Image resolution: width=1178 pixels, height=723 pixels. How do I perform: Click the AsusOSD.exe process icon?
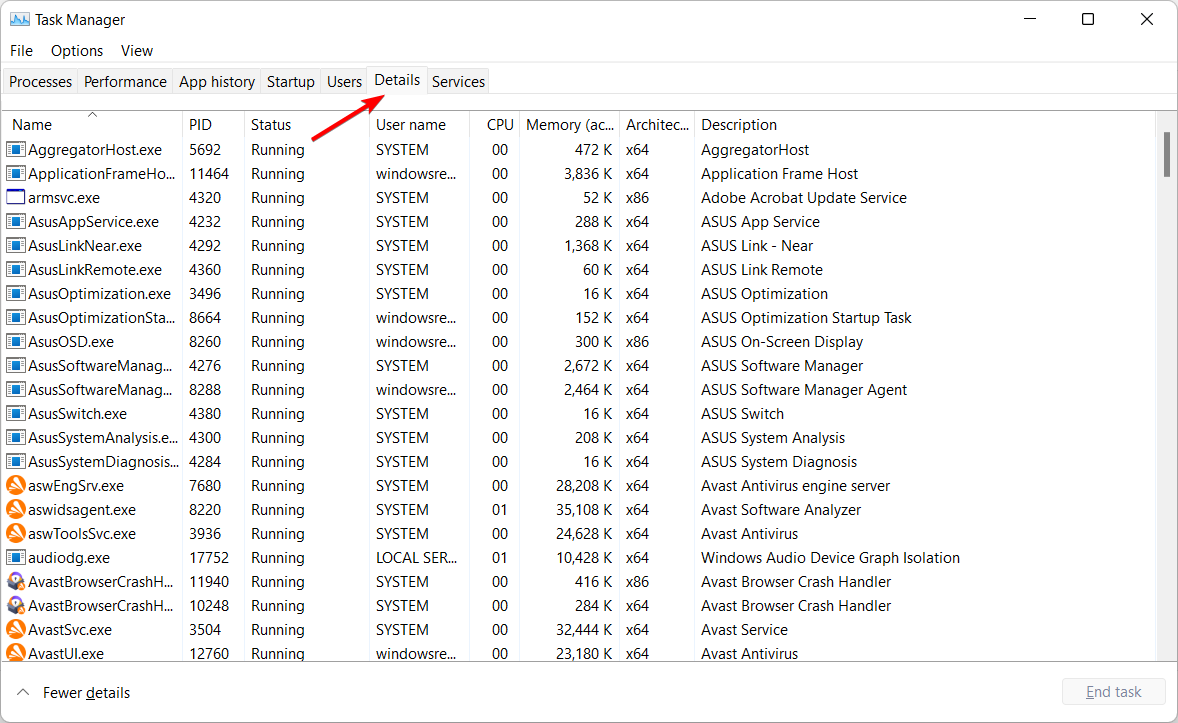[x=16, y=342]
